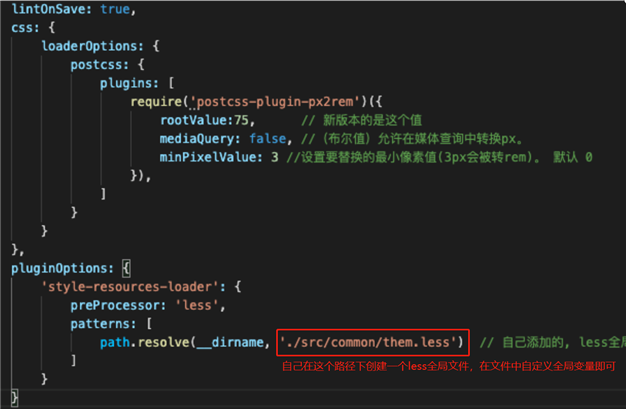Click the green comment after them.less path
The image size is (626, 409).
[553, 342]
